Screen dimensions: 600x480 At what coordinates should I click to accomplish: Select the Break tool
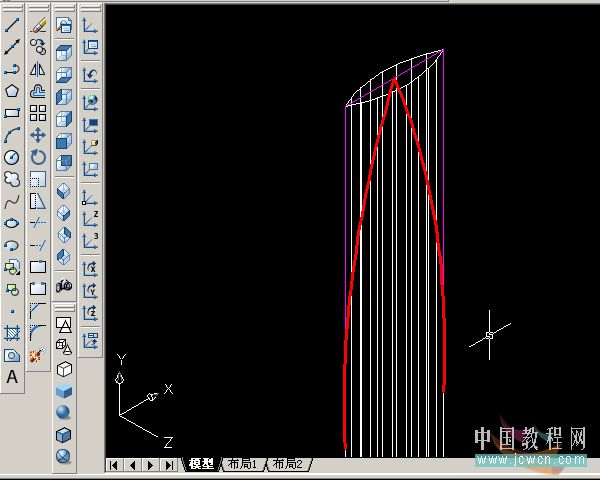[x=38, y=288]
